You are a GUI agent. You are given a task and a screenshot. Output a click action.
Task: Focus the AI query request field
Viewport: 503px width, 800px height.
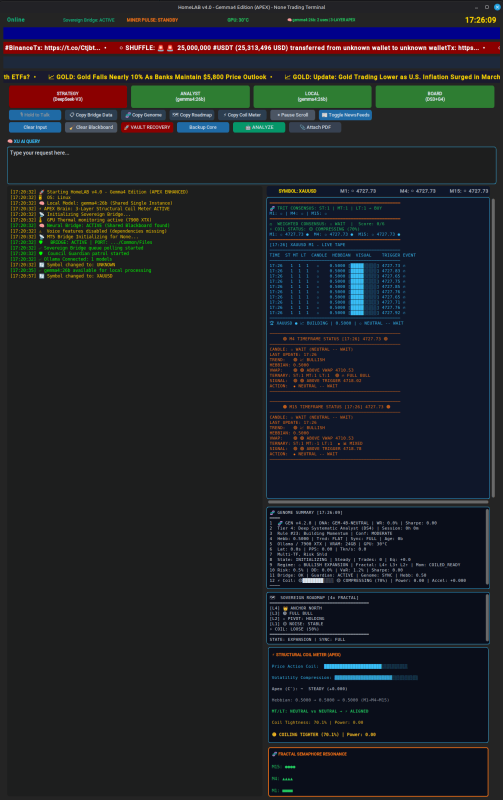point(252,165)
